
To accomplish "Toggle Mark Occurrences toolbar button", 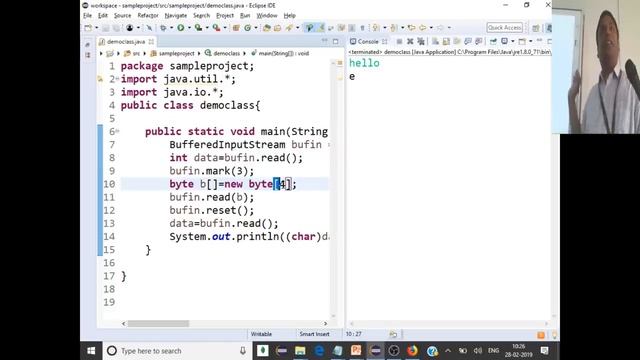I will click(x=321, y=28).
